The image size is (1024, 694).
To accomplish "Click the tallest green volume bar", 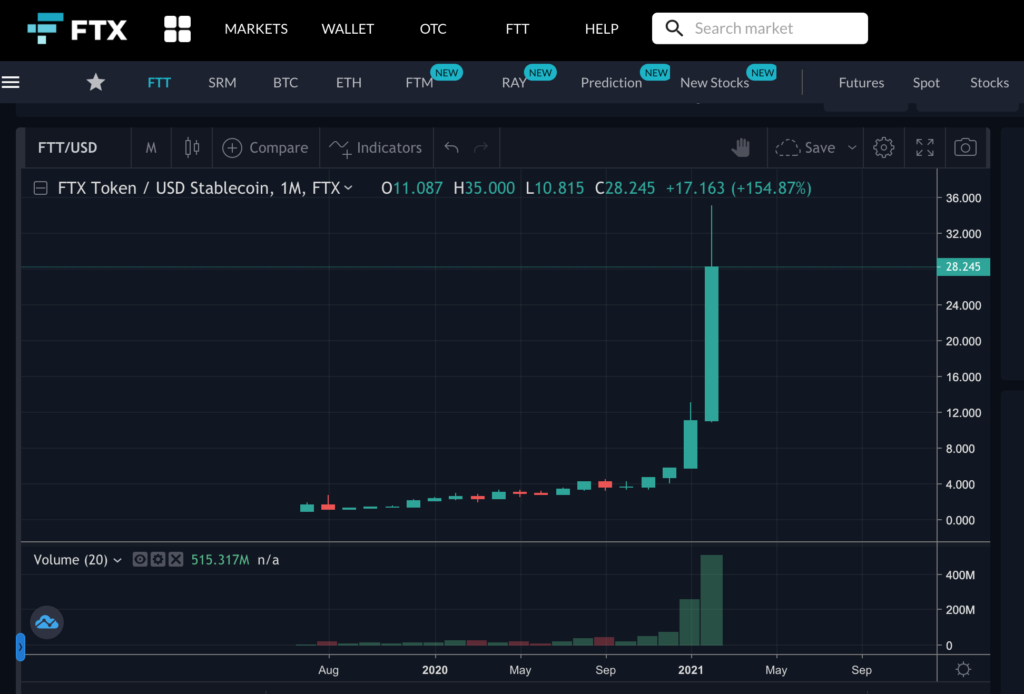I will click(x=711, y=600).
